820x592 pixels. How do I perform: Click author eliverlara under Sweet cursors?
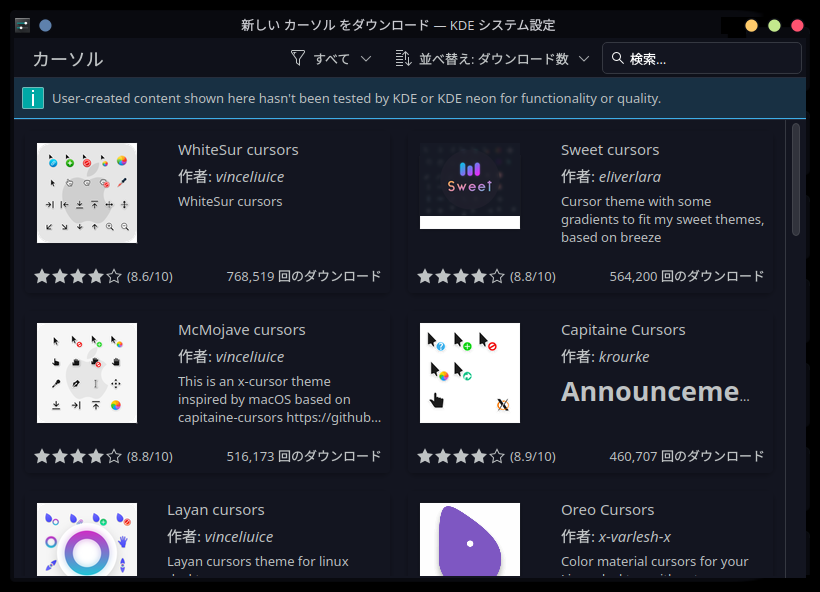pos(630,177)
